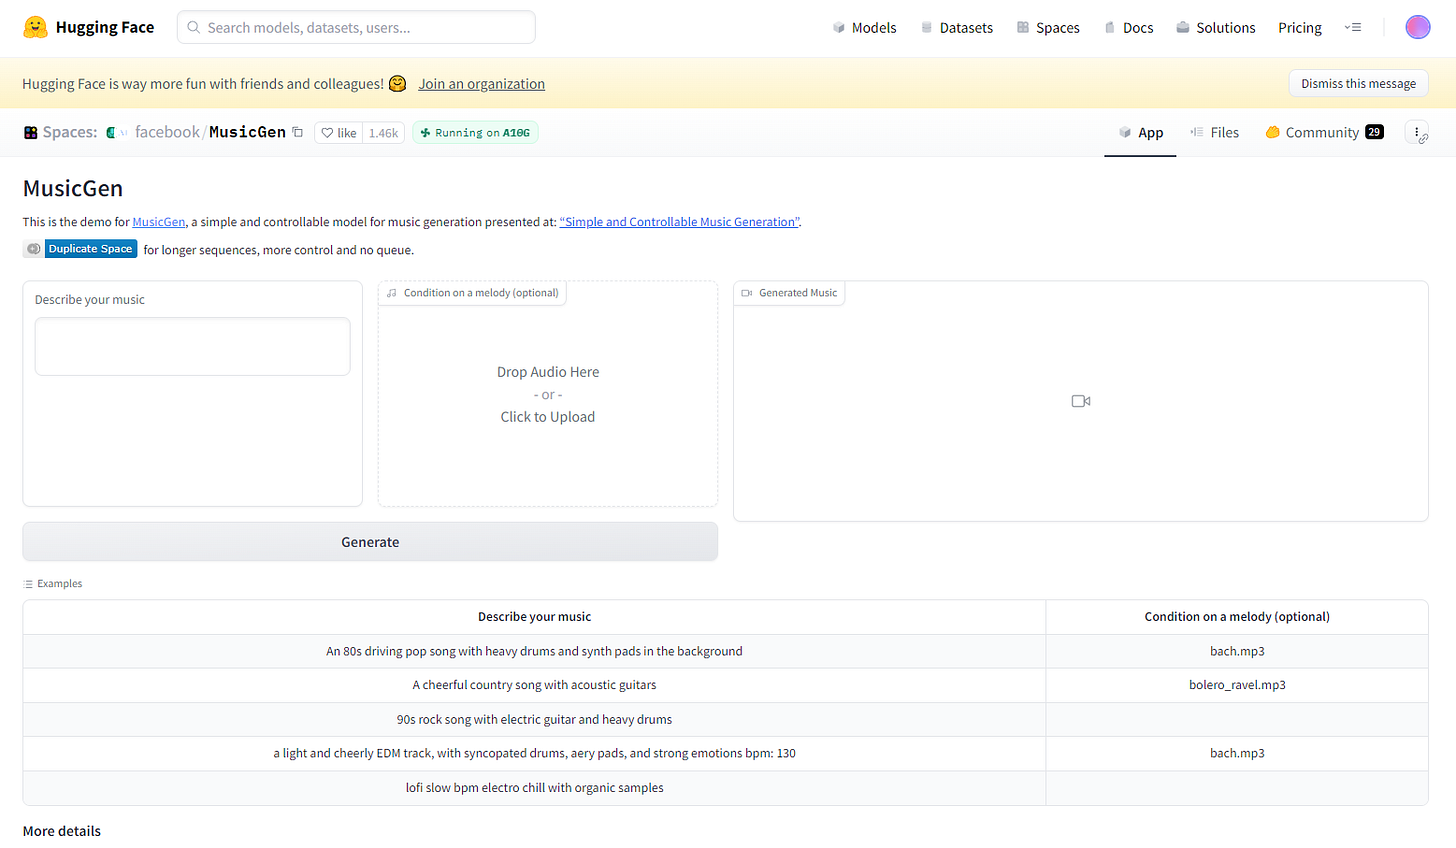1456x848 pixels.
Task: Click the Hugging Face home text logo
Action: [105, 27]
